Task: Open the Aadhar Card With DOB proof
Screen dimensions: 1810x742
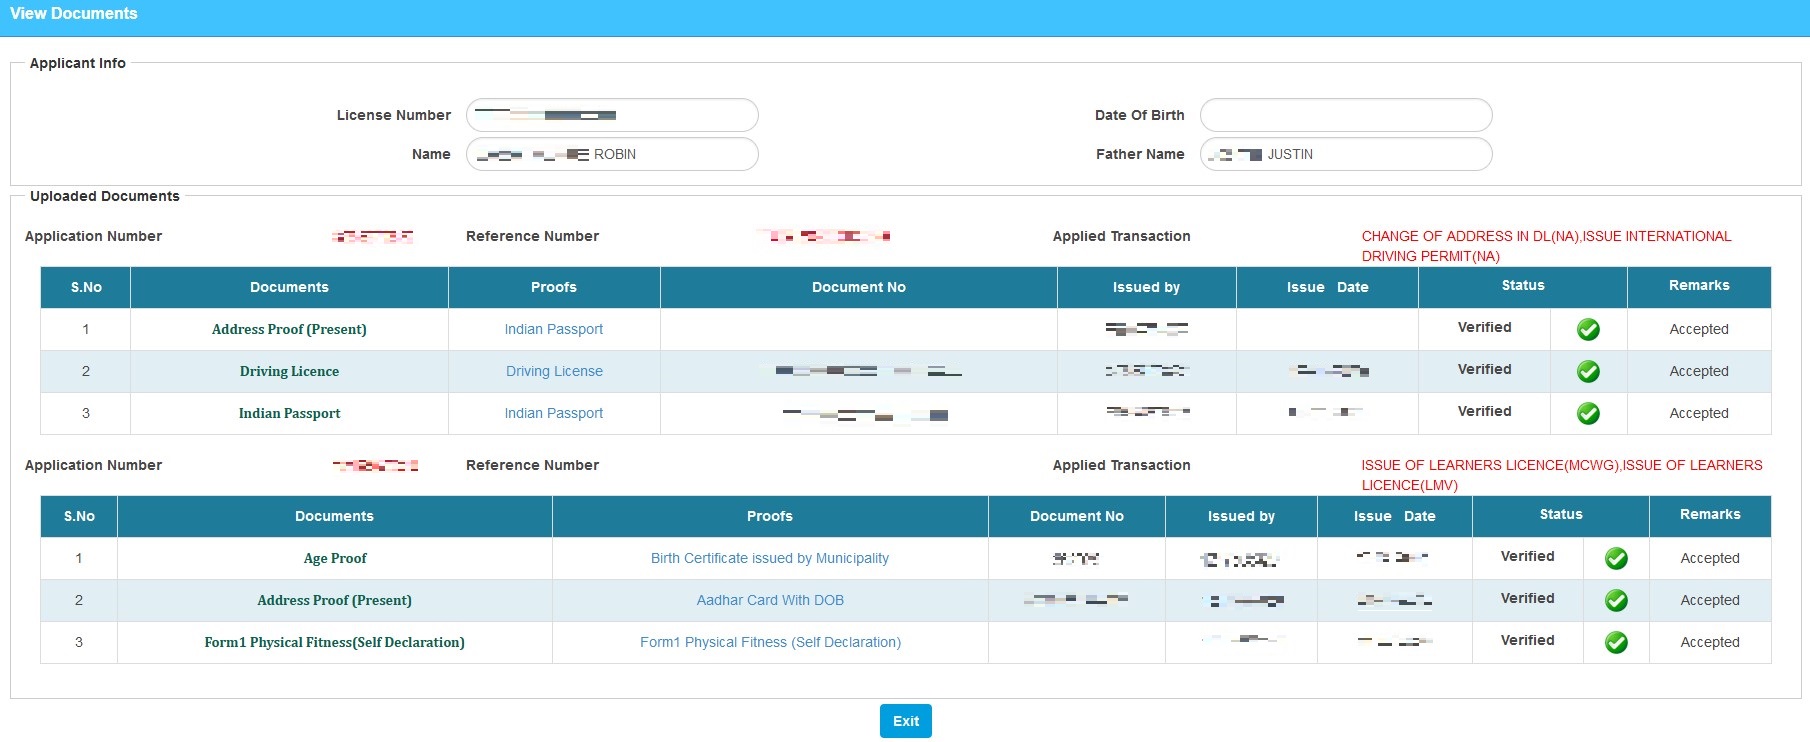Action: tap(769, 600)
